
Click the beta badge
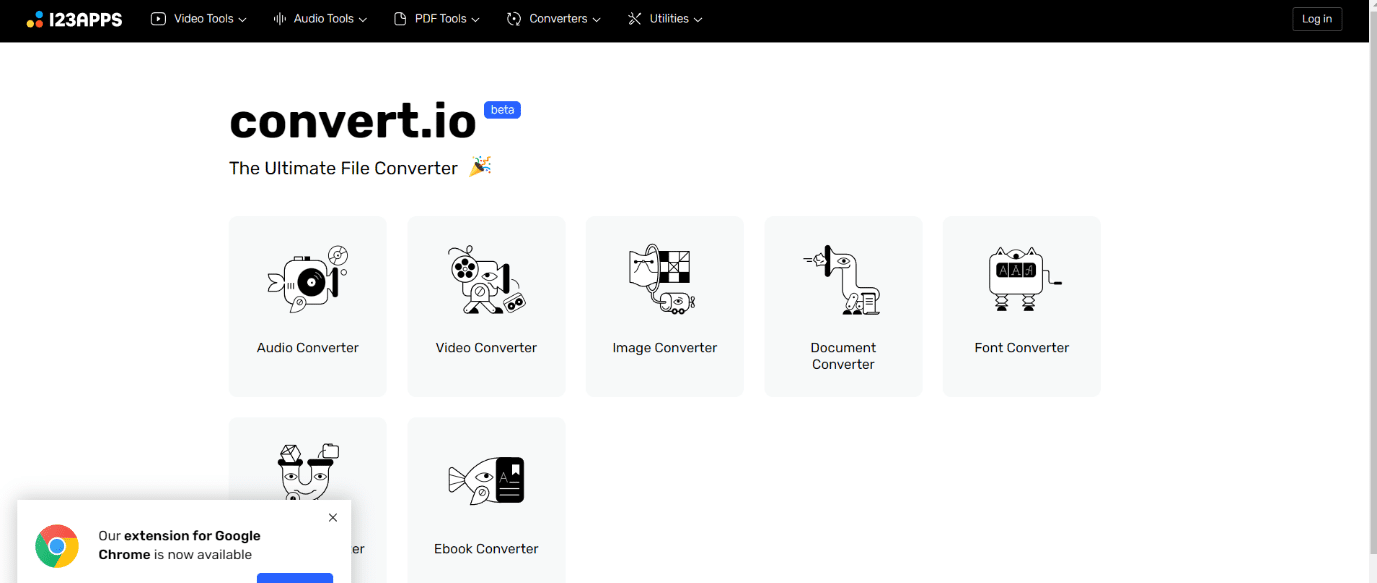[x=502, y=110]
